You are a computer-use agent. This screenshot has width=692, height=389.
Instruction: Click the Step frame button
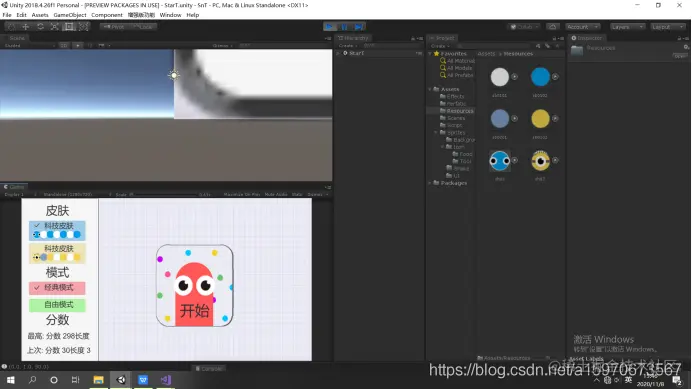pyautogui.click(x=359, y=27)
